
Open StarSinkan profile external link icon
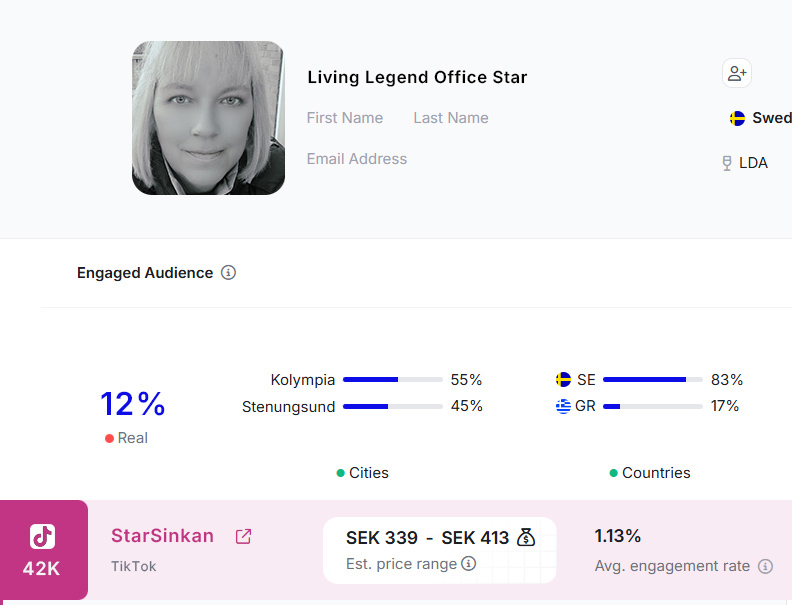pos(243,537)
